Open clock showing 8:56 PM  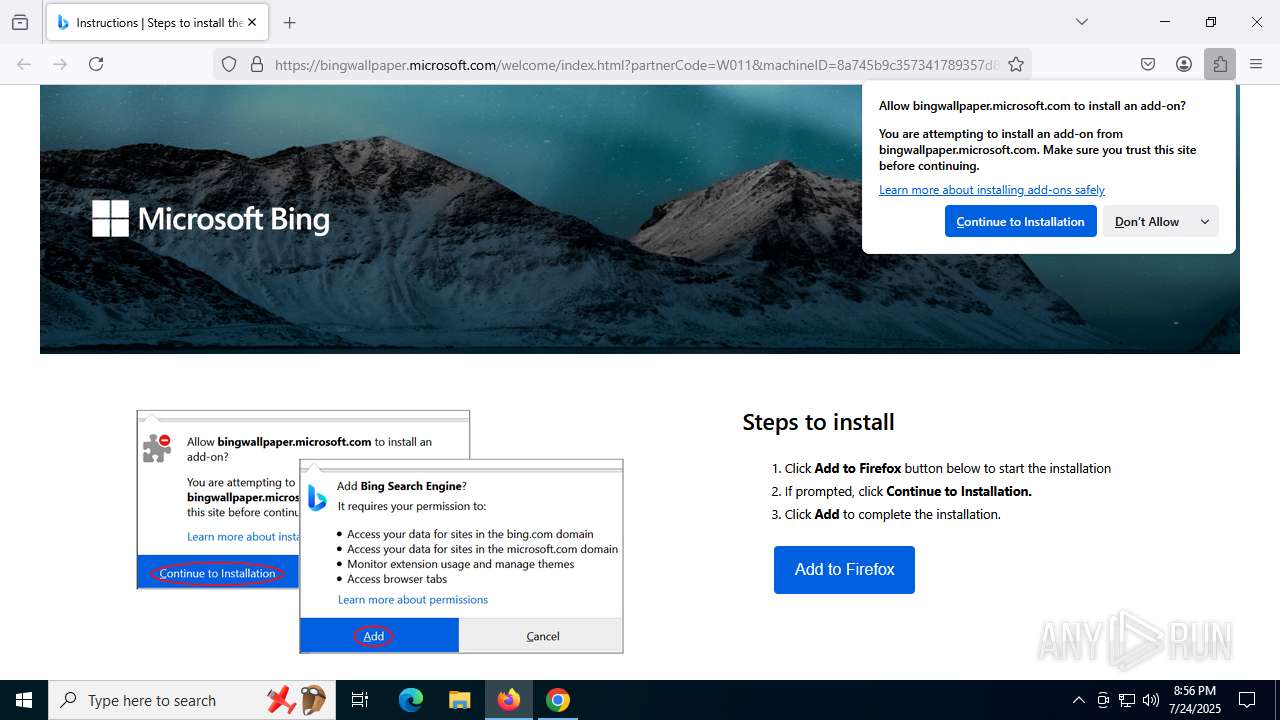pyautogui.click(x=1194, y=700)
